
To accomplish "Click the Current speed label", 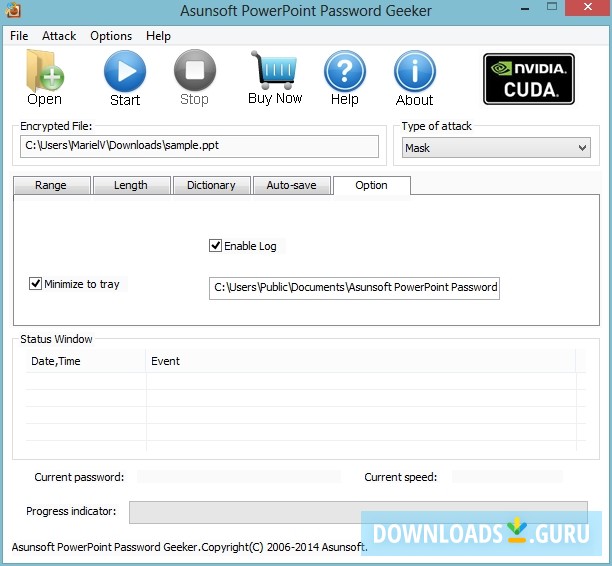I will 400,477.
